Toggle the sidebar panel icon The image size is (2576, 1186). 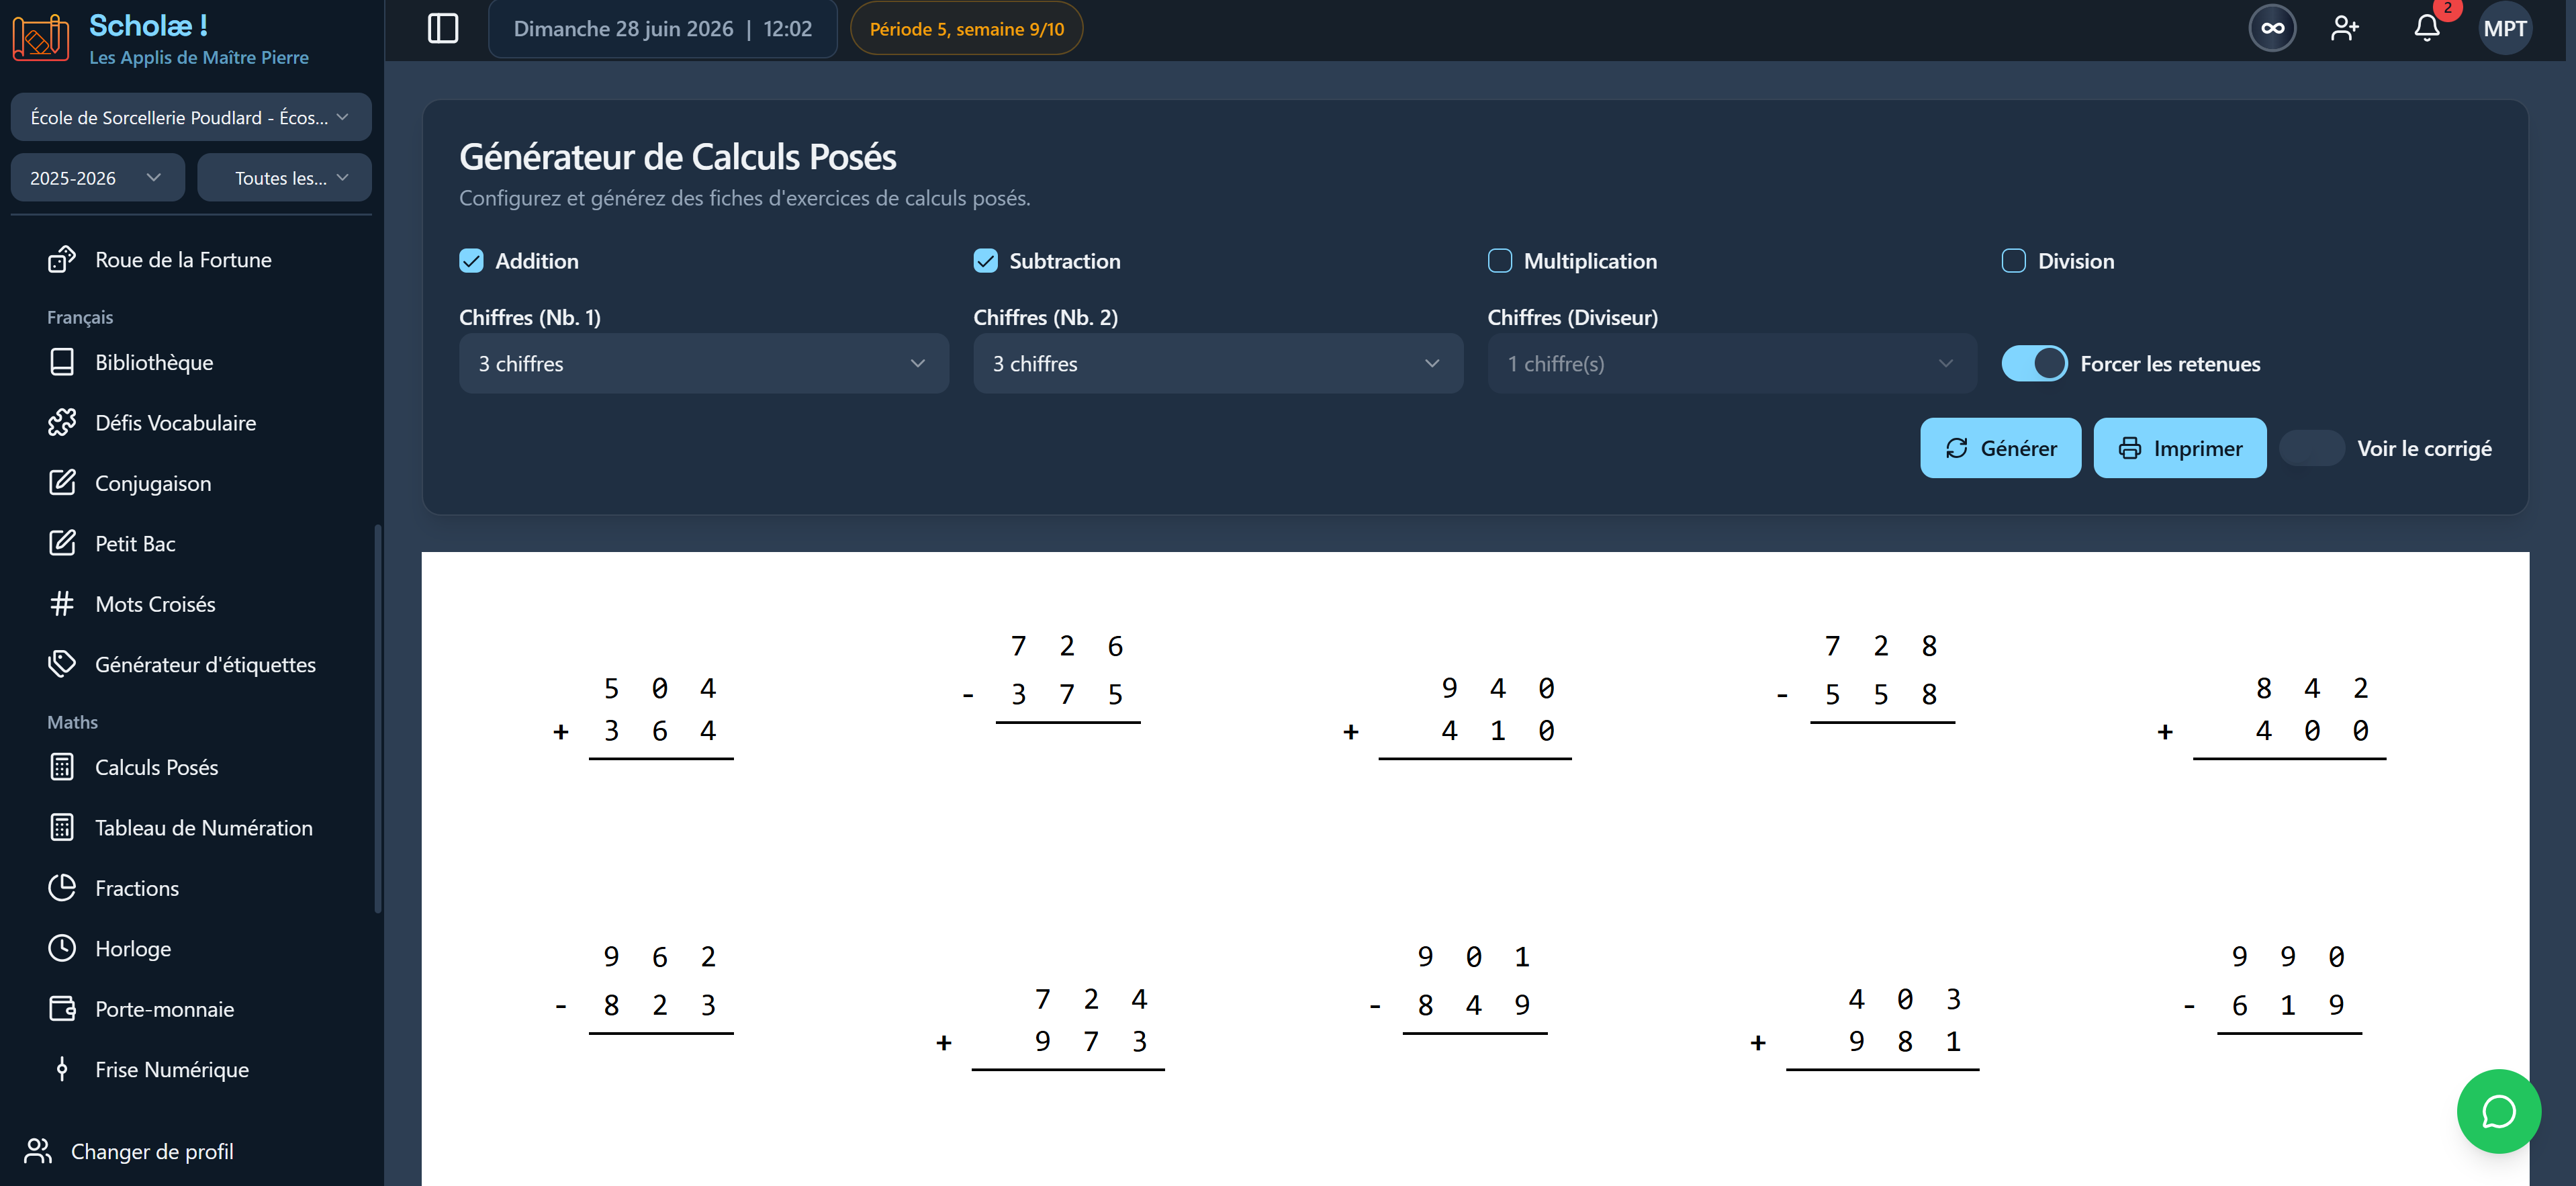click(x=443, y=28)
